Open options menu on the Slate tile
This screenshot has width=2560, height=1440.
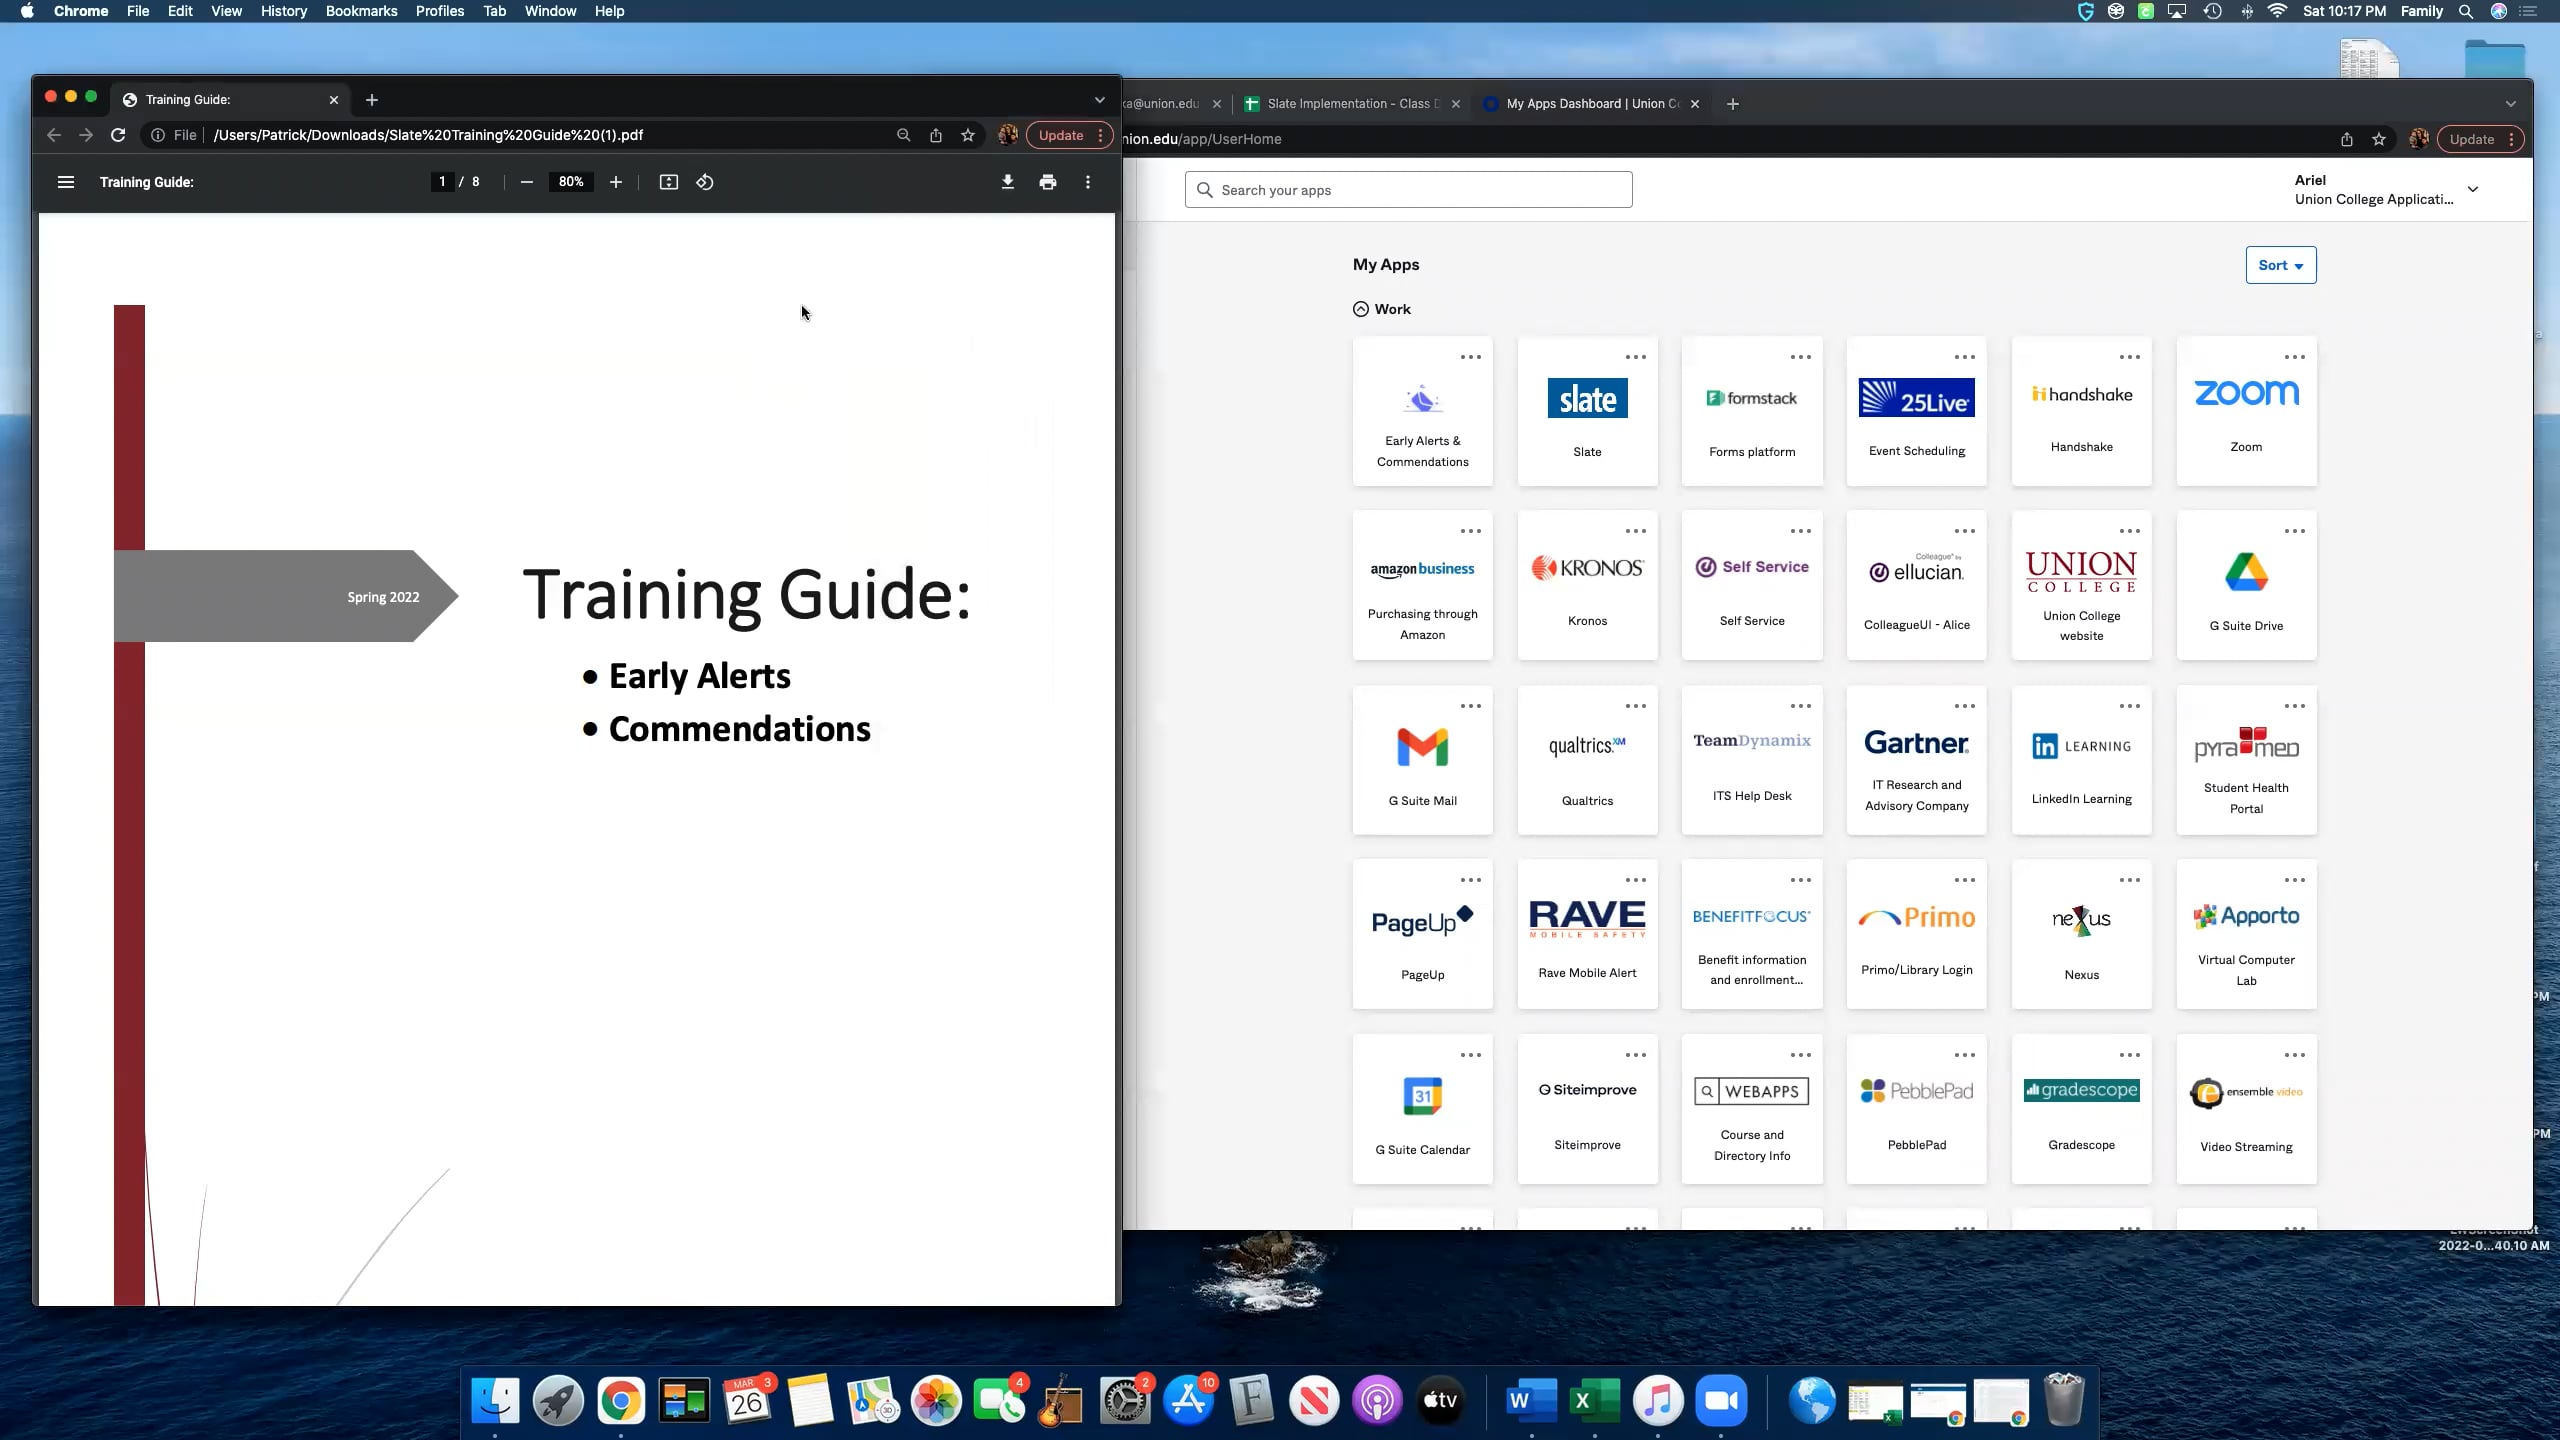(x=1634, y=357)
